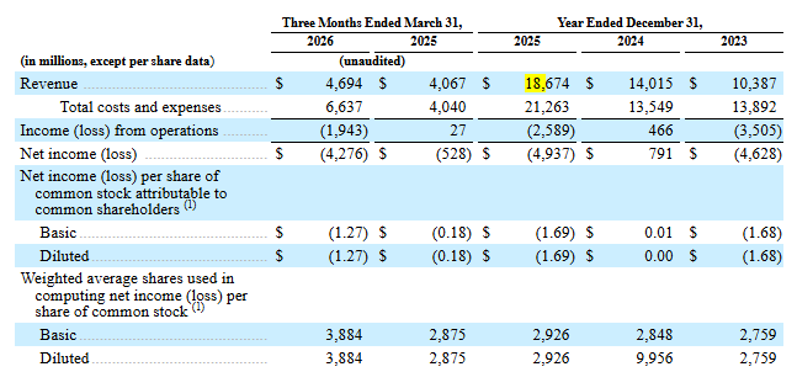This screenshot has width=797, height=372.
Task: Click the Year Ended December 31 header
Action: pos(630,23)
